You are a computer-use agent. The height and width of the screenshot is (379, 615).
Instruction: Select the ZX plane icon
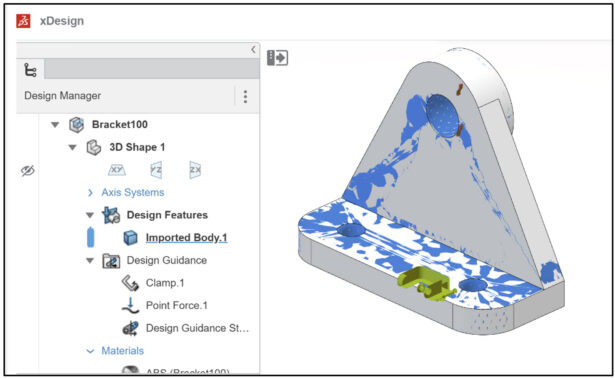coord(195,170)
